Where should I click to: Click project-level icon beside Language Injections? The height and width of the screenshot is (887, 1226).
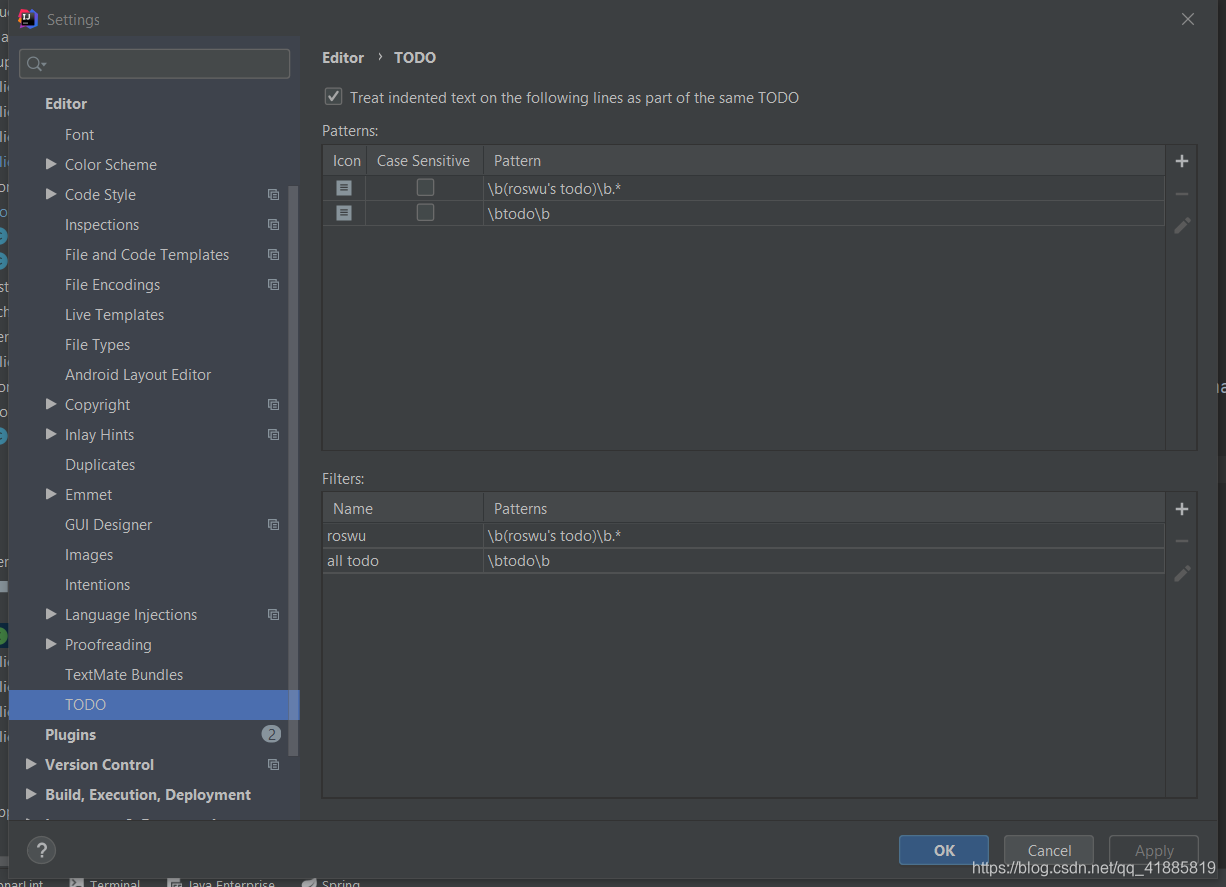[x=273, y=615]
